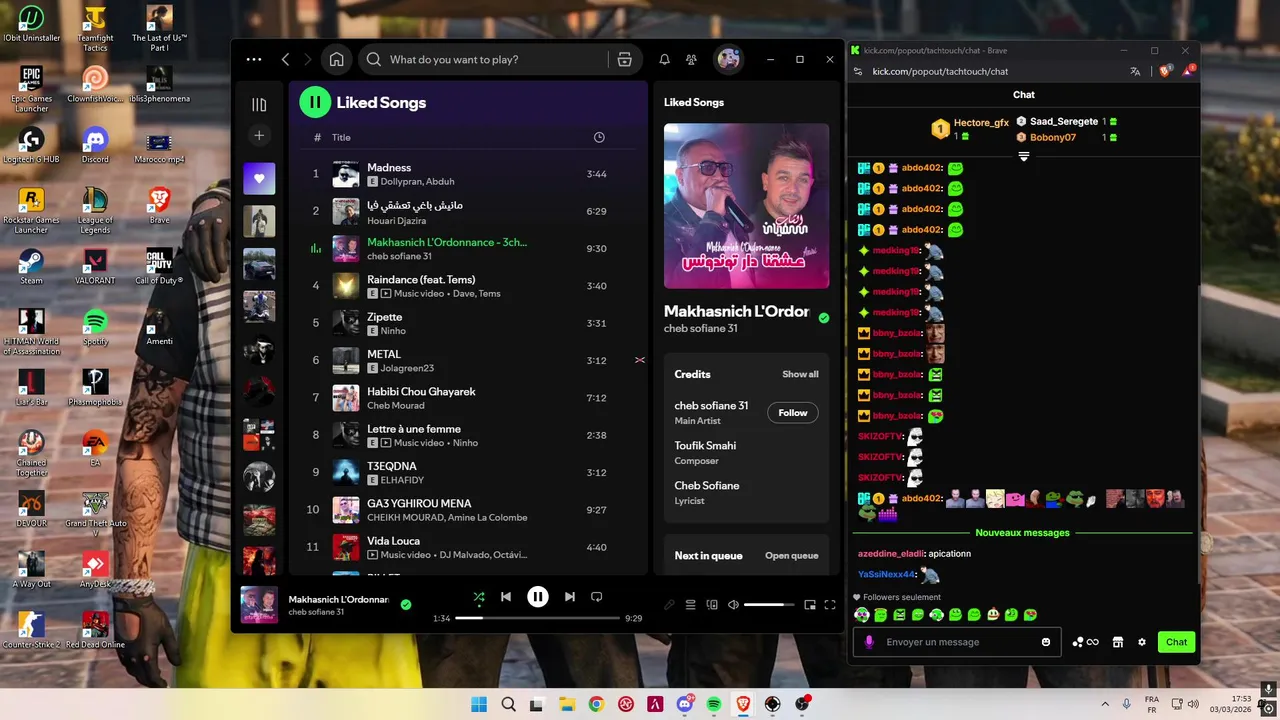Go to Spotify Home
Image resolution: width=1280 pixels, height=720 pixels.
(336, 60)
